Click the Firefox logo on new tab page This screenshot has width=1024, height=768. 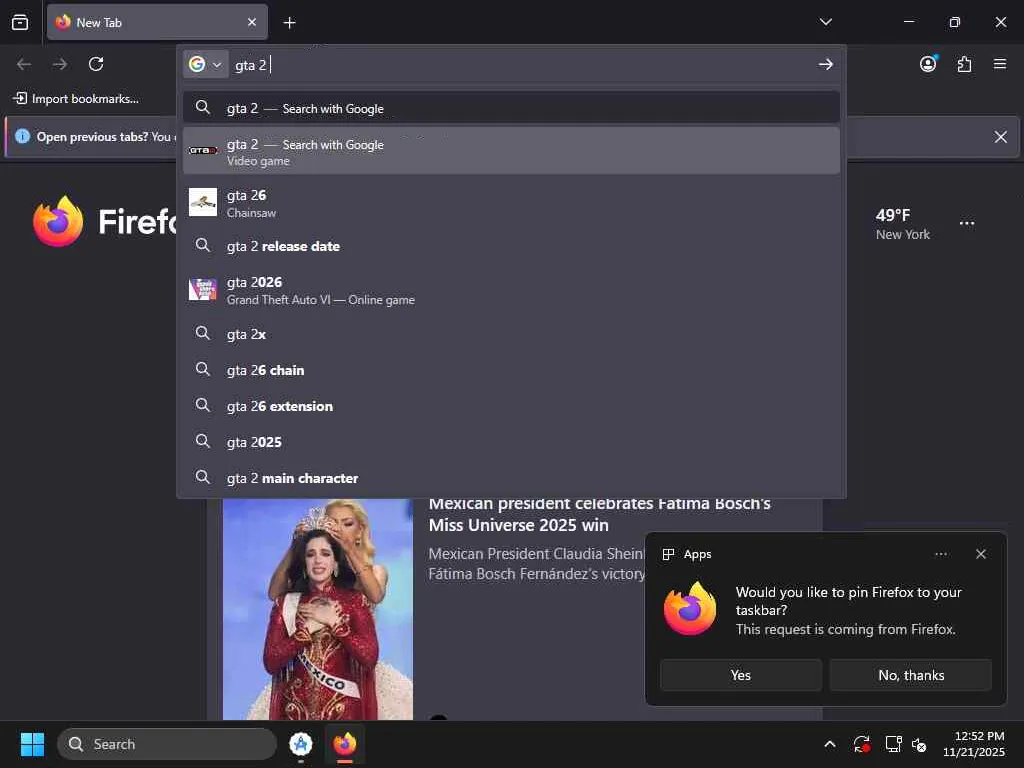coord(58,221)
